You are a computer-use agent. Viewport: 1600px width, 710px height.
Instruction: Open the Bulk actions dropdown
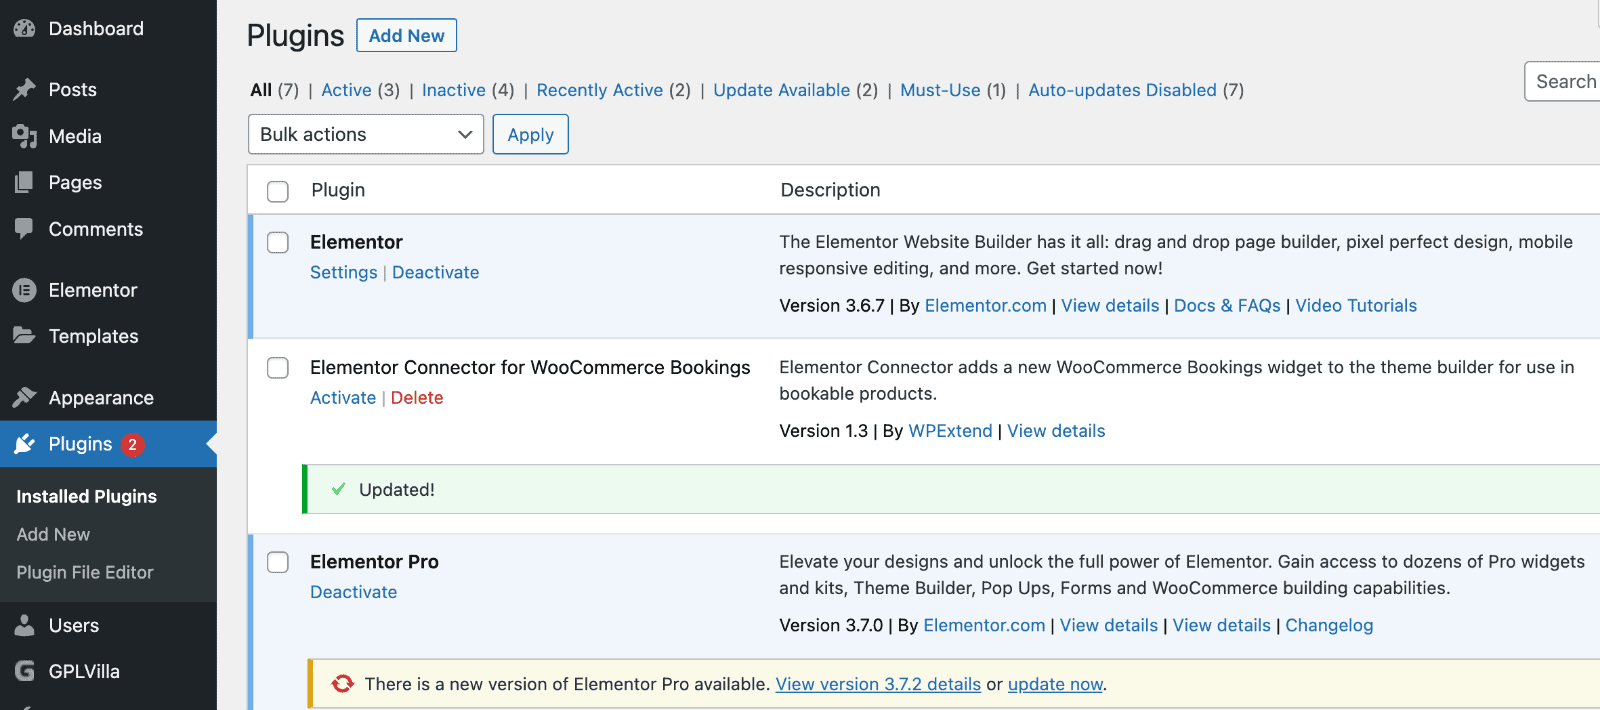366,134
